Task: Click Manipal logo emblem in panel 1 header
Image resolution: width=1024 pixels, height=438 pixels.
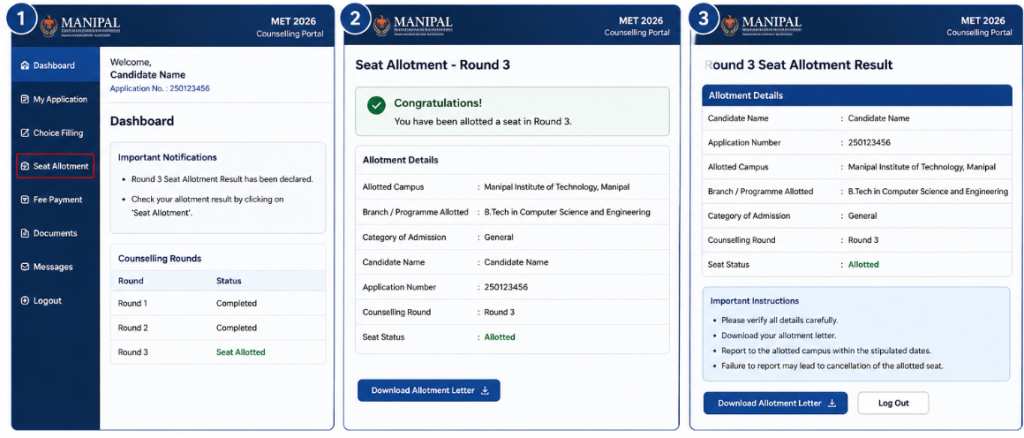Action: click(49, 26)
